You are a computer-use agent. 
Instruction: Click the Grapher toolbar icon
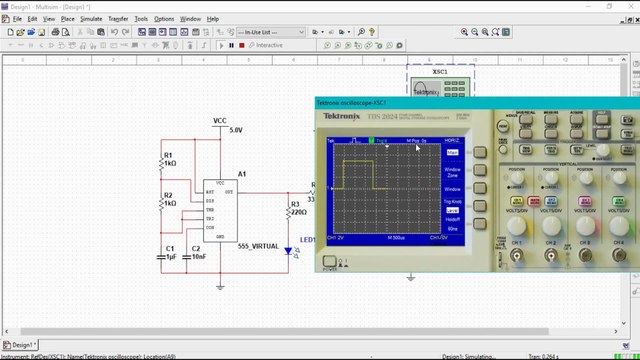184,32
